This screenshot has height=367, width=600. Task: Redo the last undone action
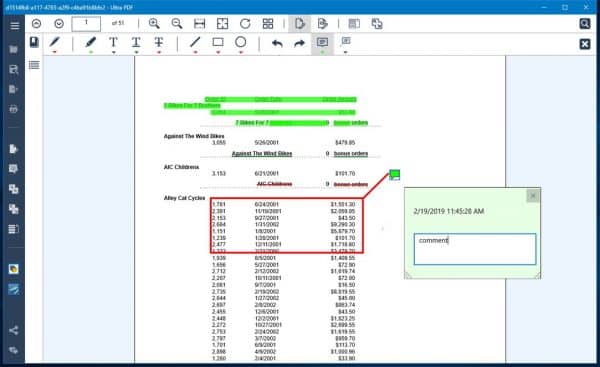click(300, 43)
